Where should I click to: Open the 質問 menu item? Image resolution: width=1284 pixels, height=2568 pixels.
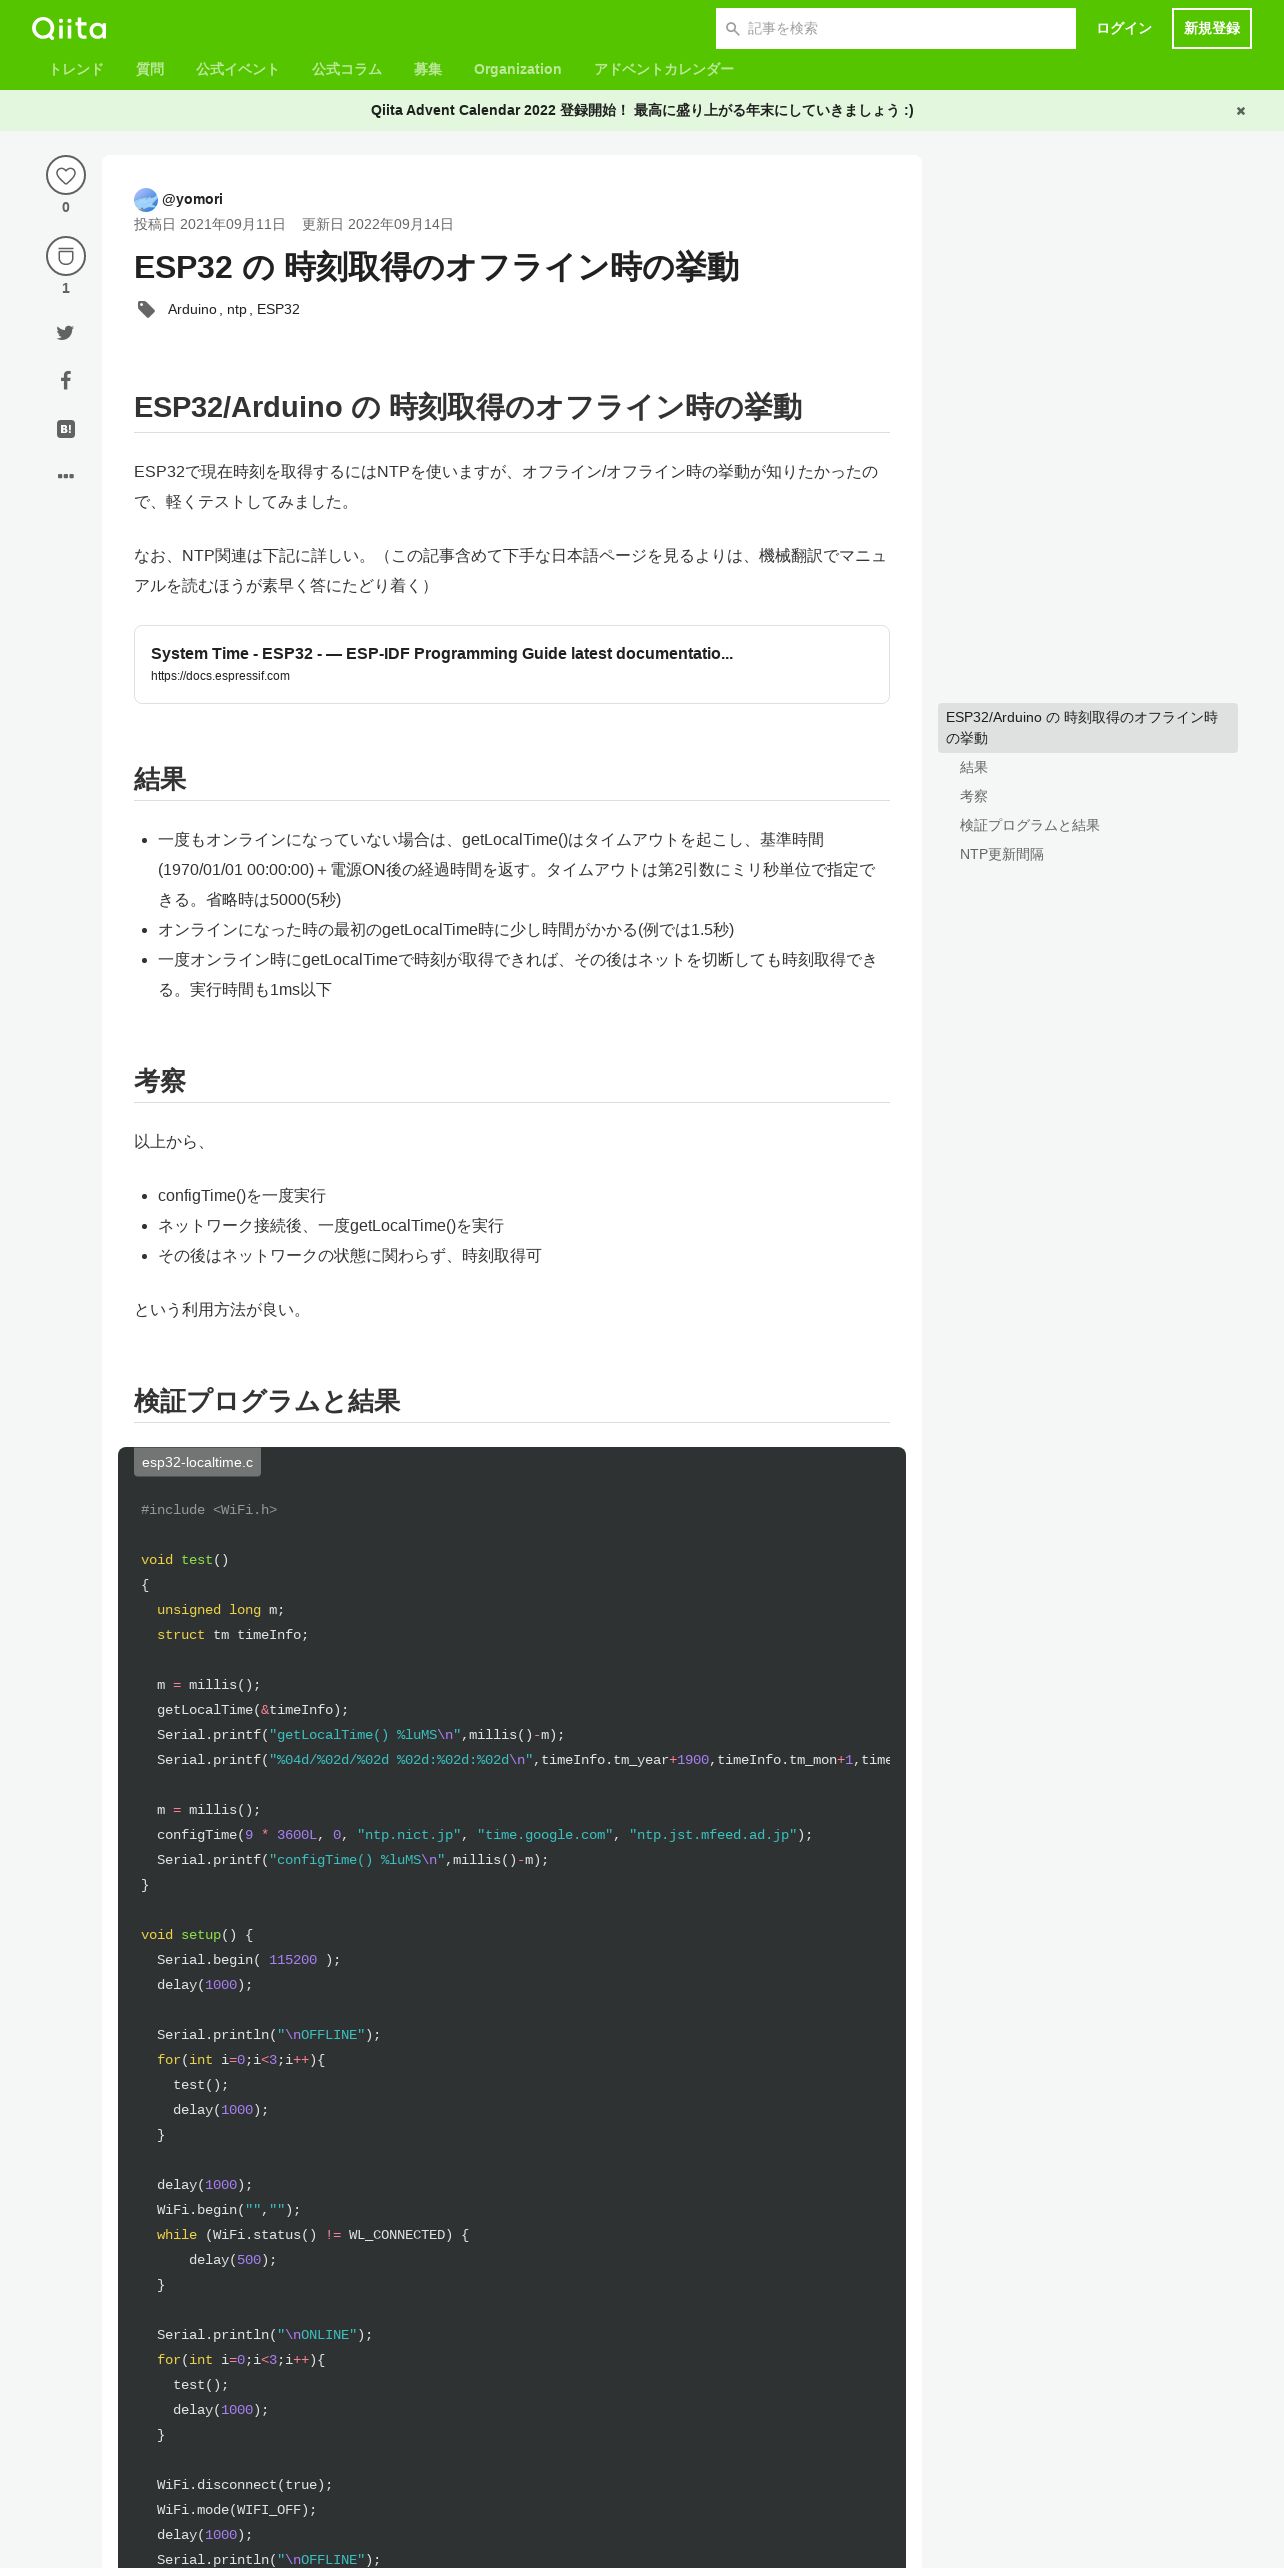150,69
